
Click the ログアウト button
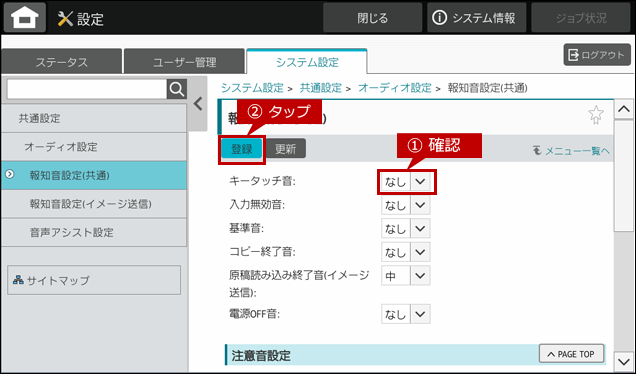(597, 55)
